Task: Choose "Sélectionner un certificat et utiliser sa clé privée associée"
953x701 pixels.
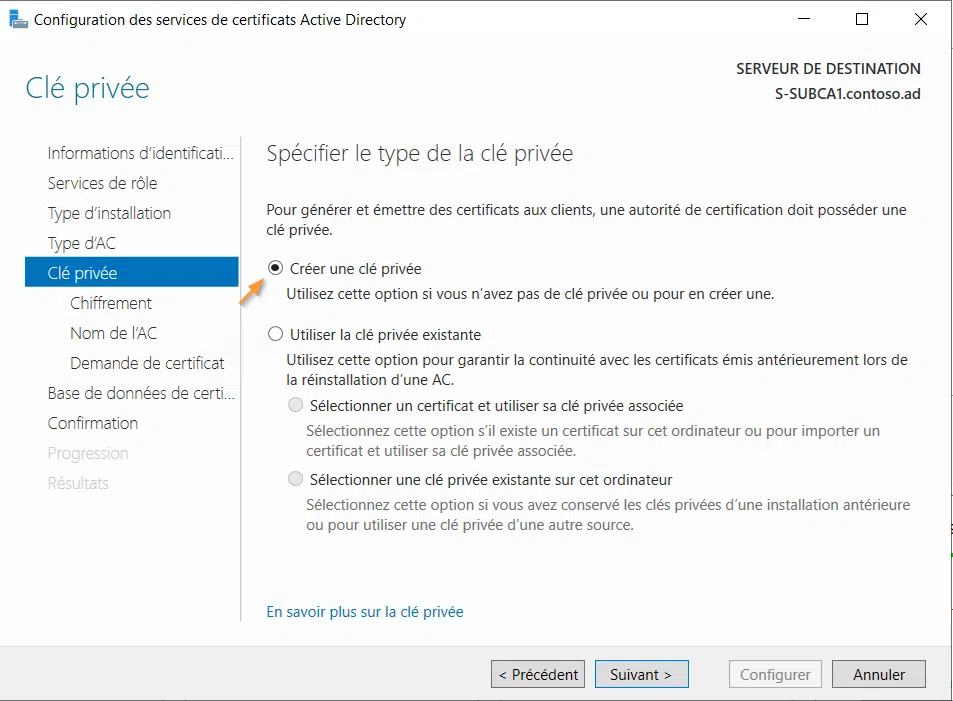Action: click(295, 404)
